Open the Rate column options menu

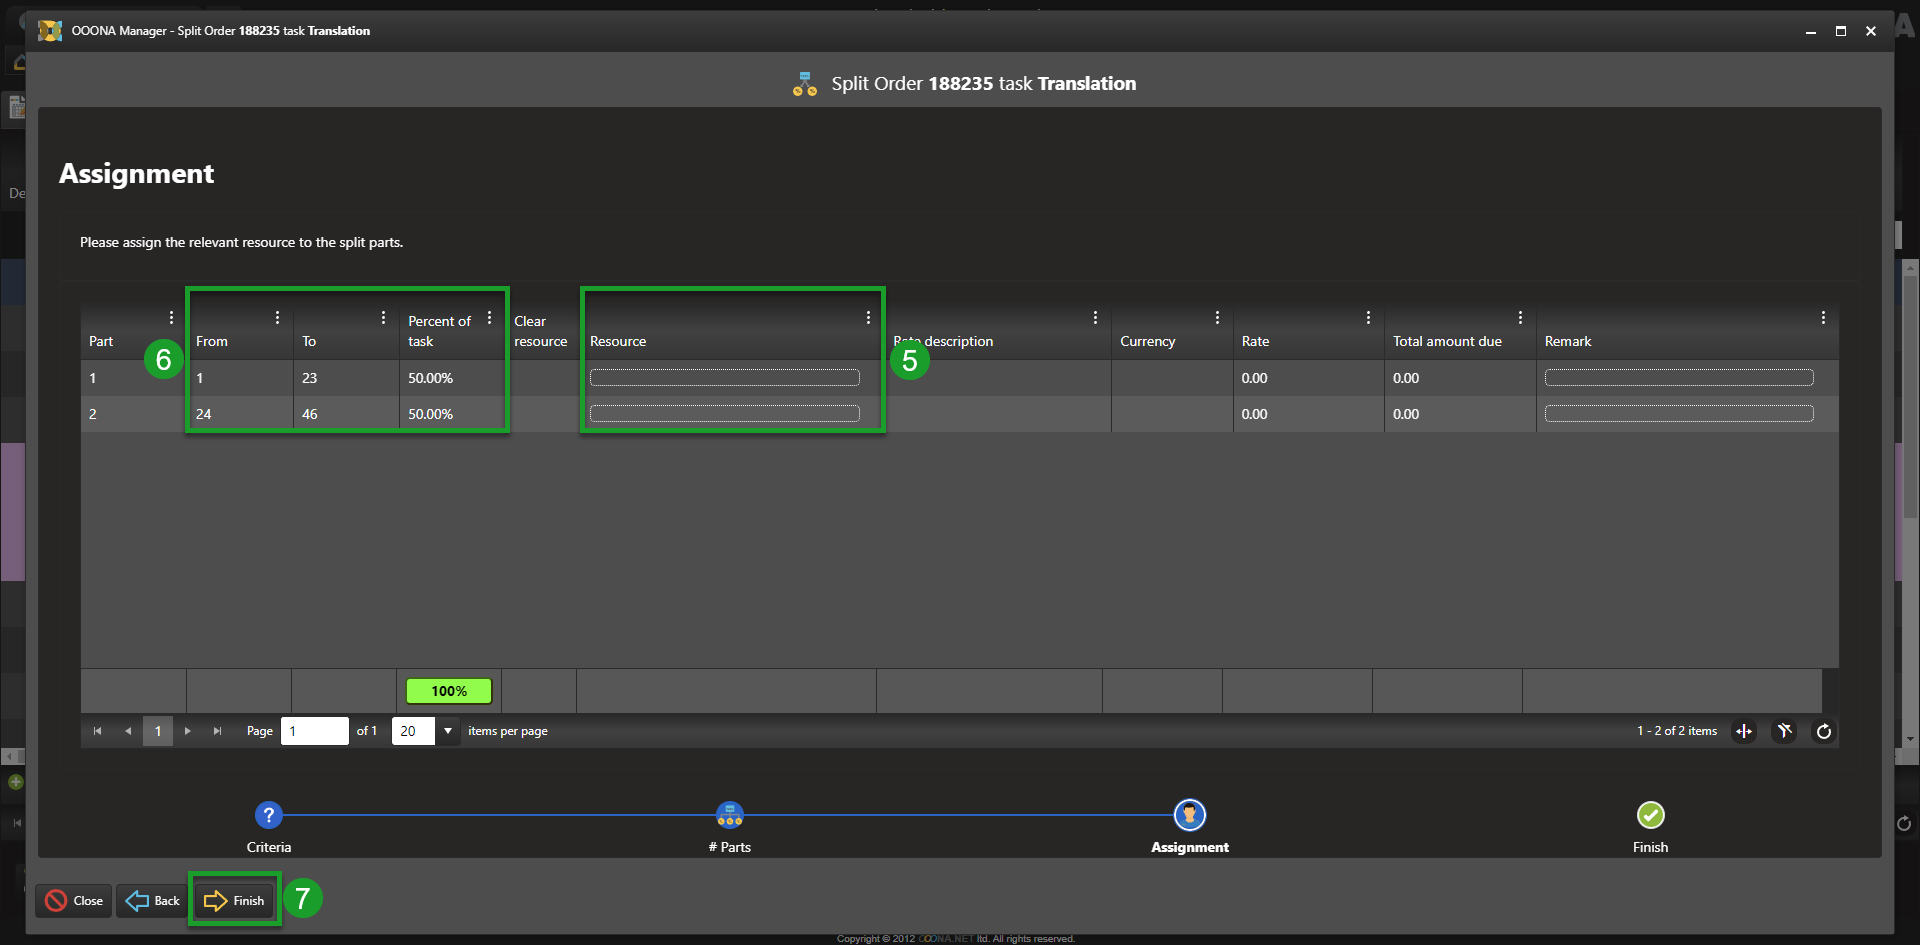[1368, 317]
